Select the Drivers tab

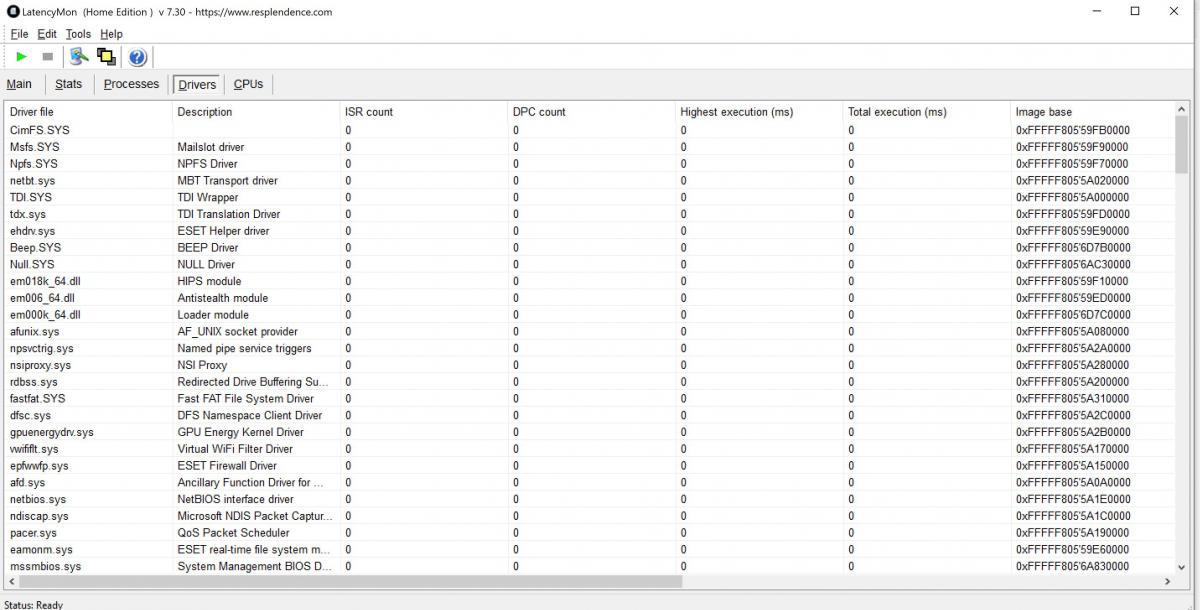[197, 85]
